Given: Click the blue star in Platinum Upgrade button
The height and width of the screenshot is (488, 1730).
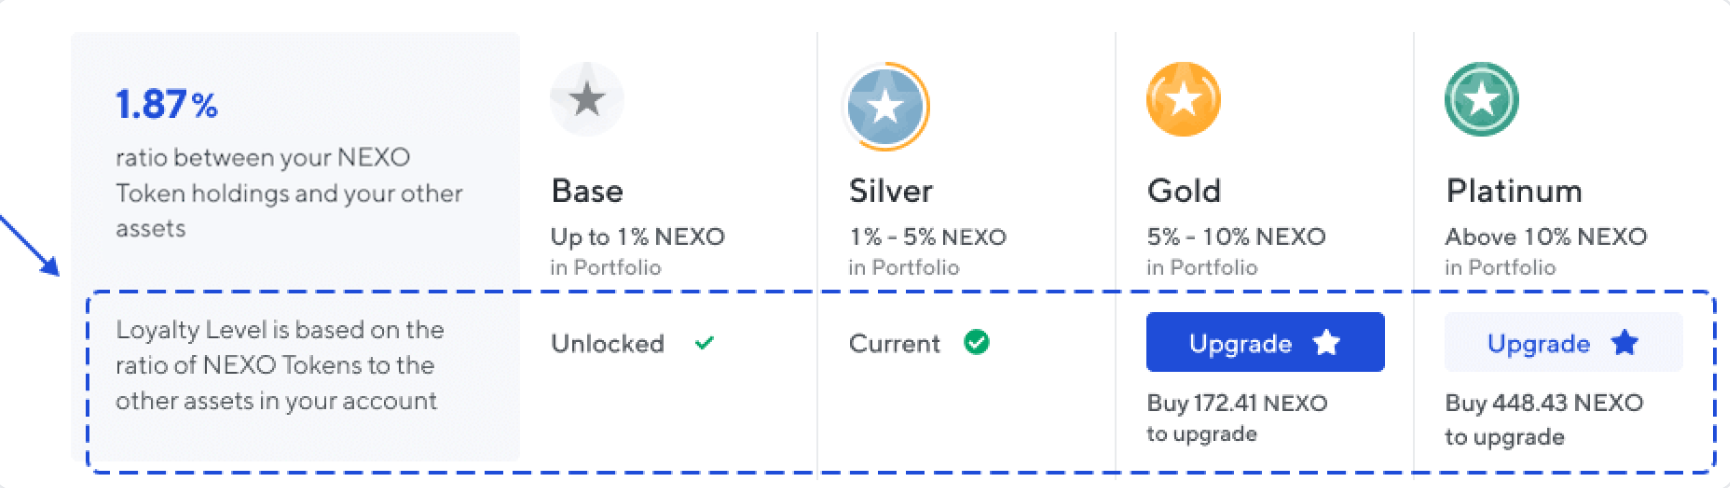Looking at the screenshot, I should pos(1625,343).
